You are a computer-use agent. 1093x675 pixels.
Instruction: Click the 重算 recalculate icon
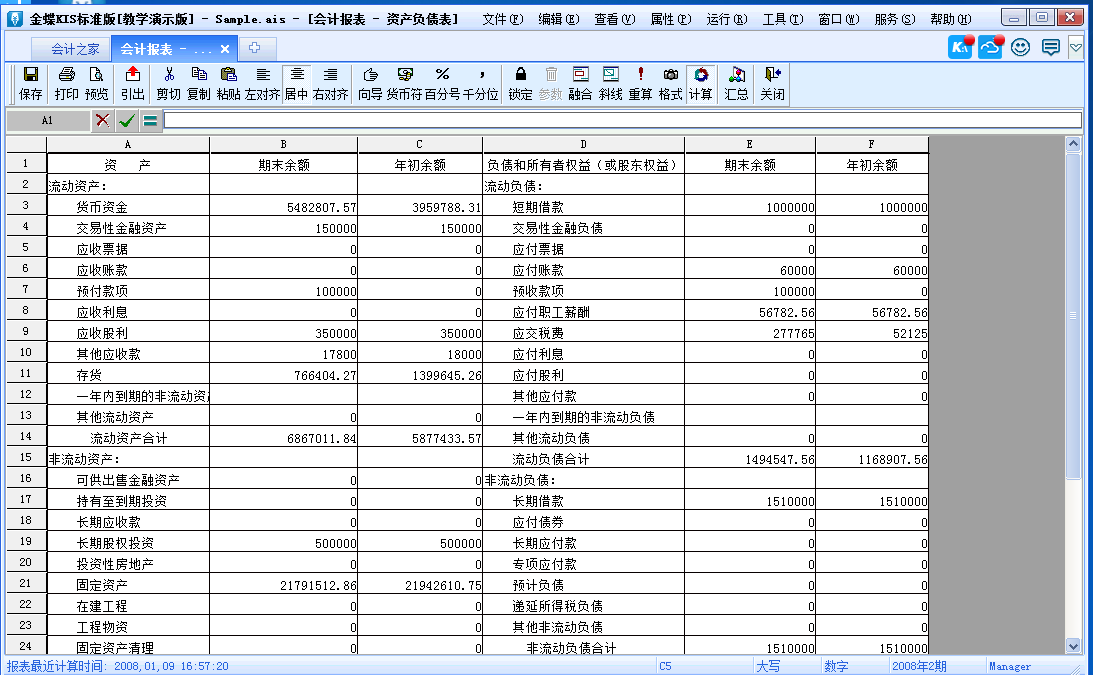click(x=641, y=83)
